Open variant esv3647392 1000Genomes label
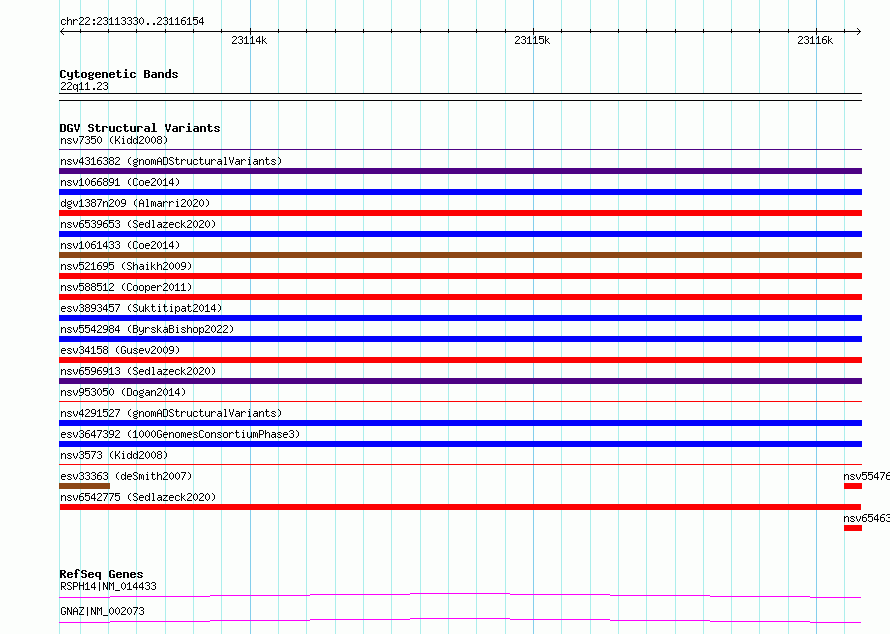This screenshot has height=634, width=890. 180,434
